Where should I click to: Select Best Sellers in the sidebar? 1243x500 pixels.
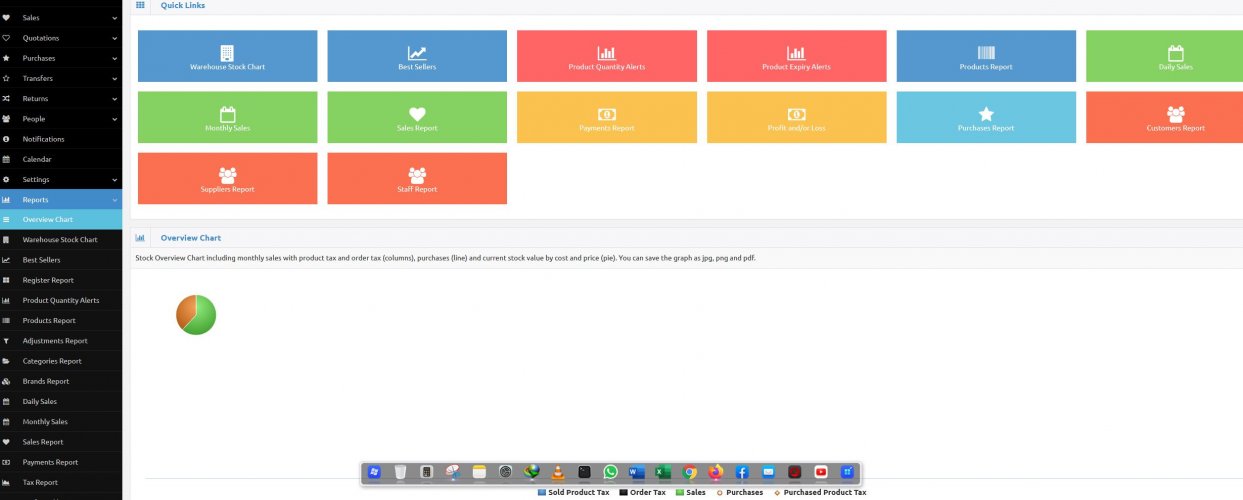pyautogui.click(x=61, y=260)
